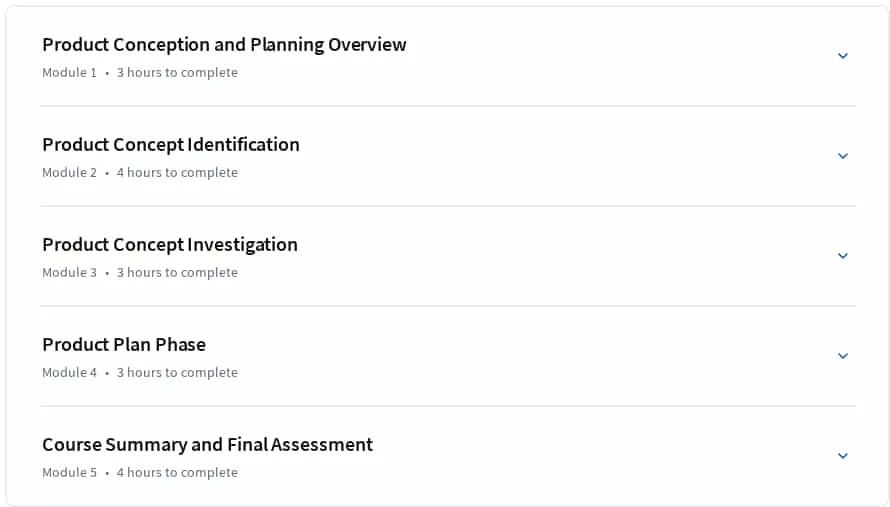This screenshot has height=507, width=890.
Task: Expand the Product Plan Phase chevron
Action: (842, 355)
